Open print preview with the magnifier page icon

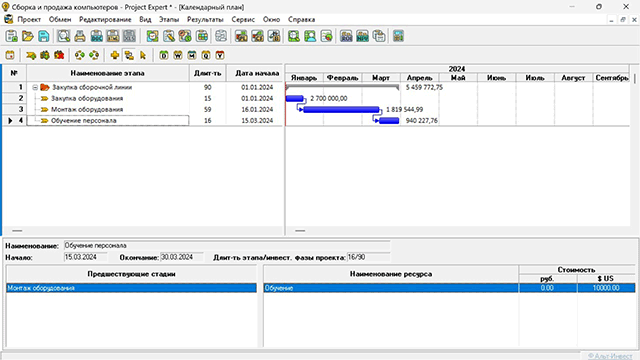click(64, 36)
